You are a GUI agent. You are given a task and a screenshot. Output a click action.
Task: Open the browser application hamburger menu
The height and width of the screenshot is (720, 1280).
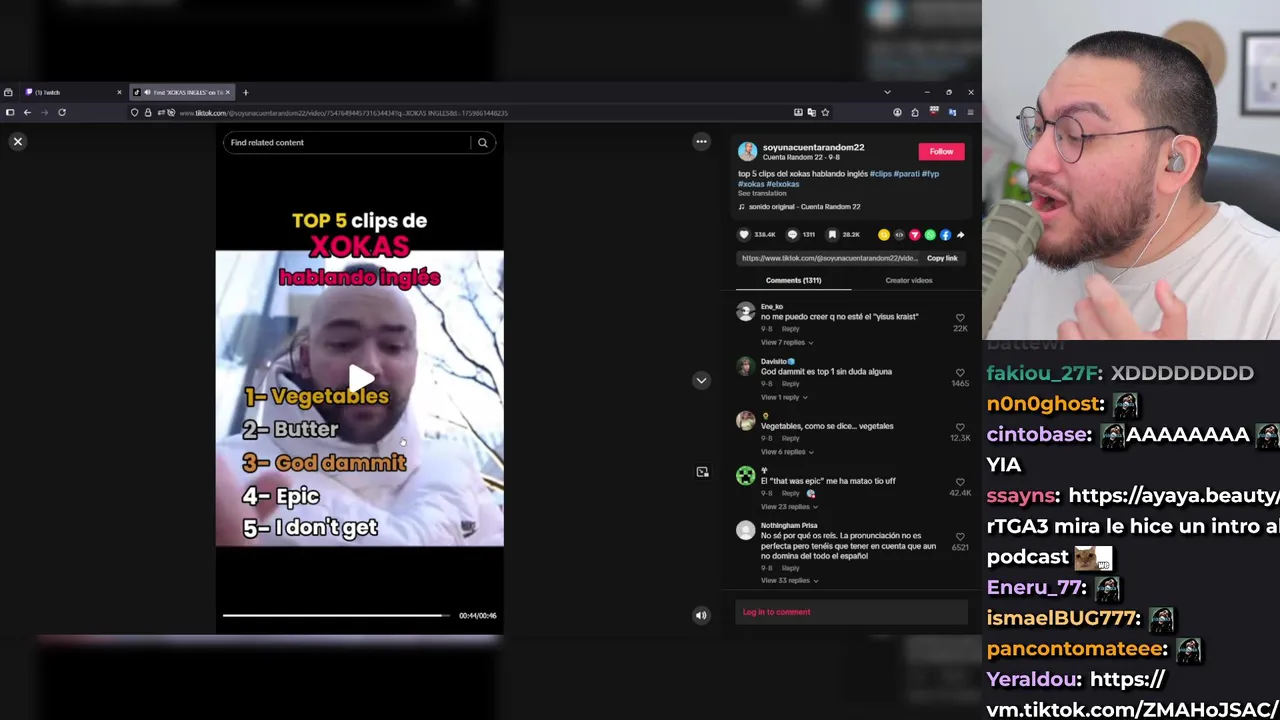click(x=969, y=113)
